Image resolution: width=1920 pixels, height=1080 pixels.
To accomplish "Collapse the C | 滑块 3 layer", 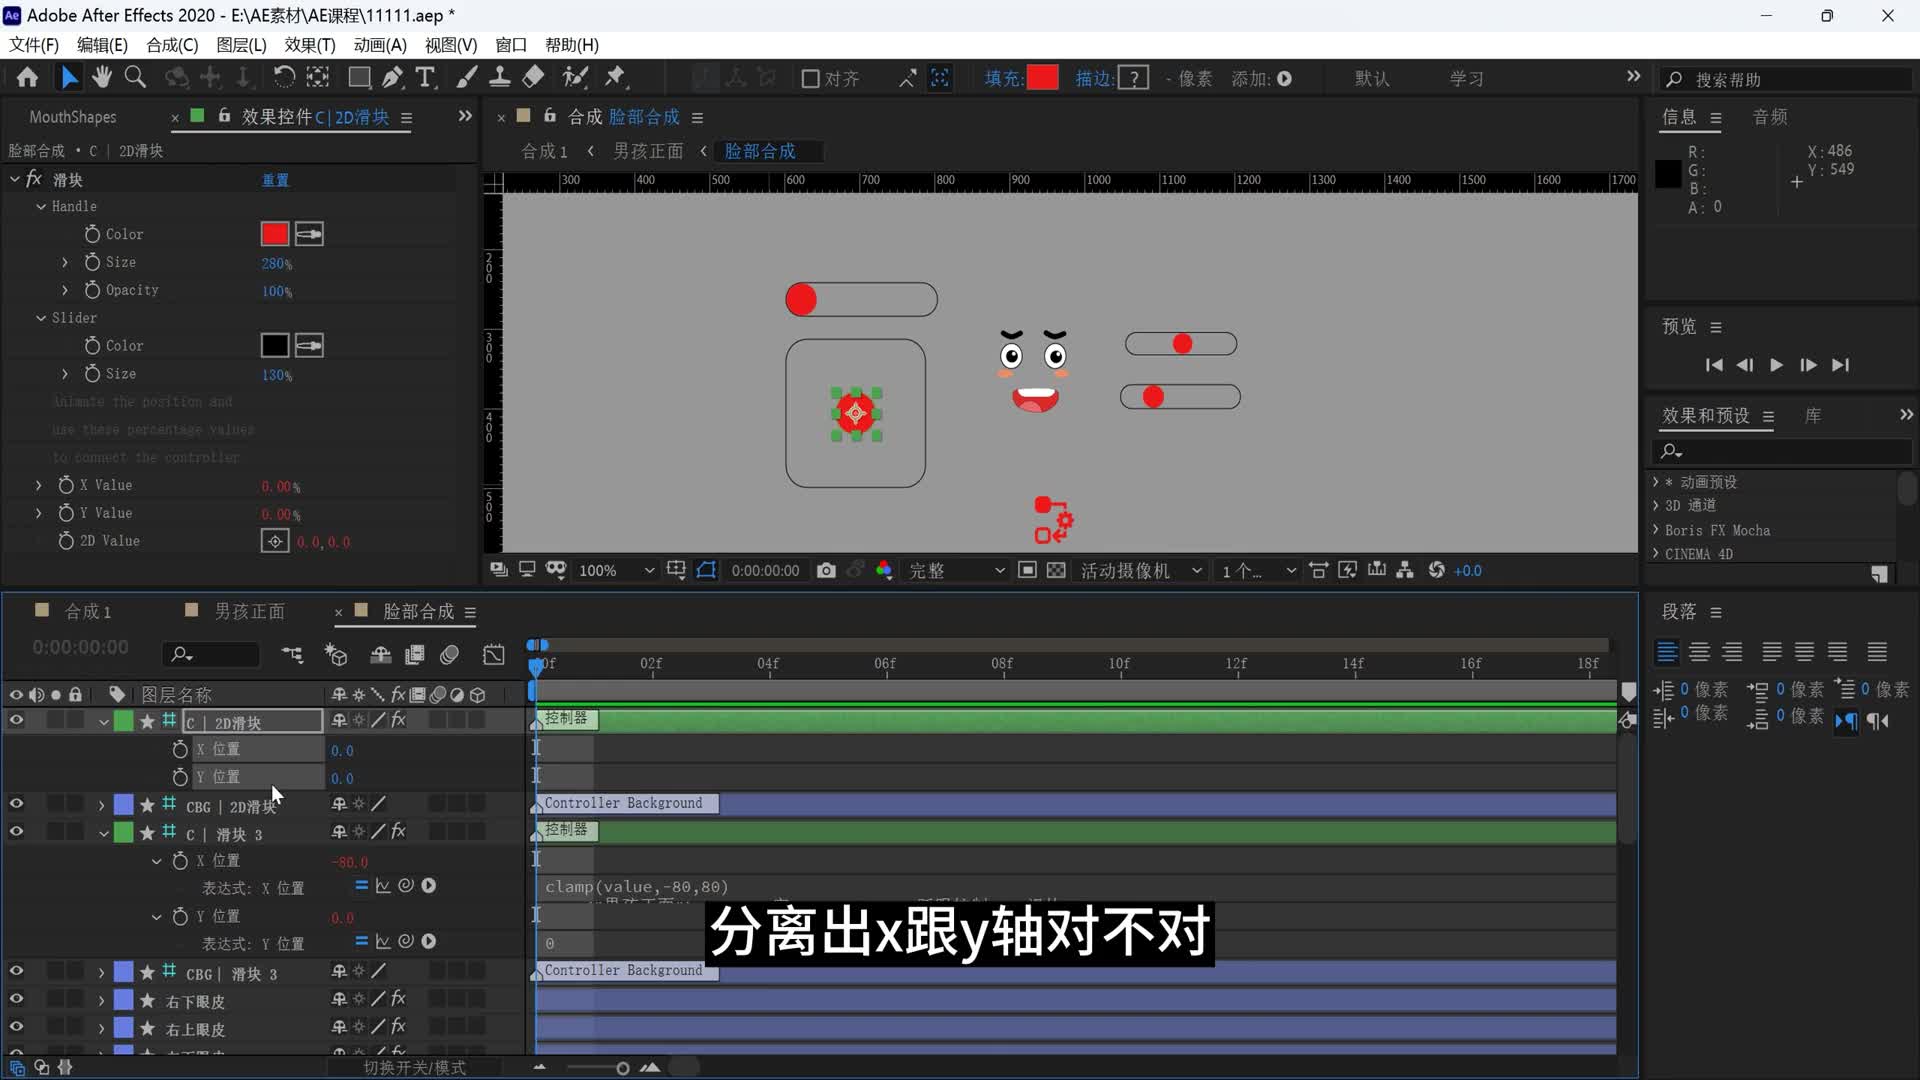I will tap(104, 833).
